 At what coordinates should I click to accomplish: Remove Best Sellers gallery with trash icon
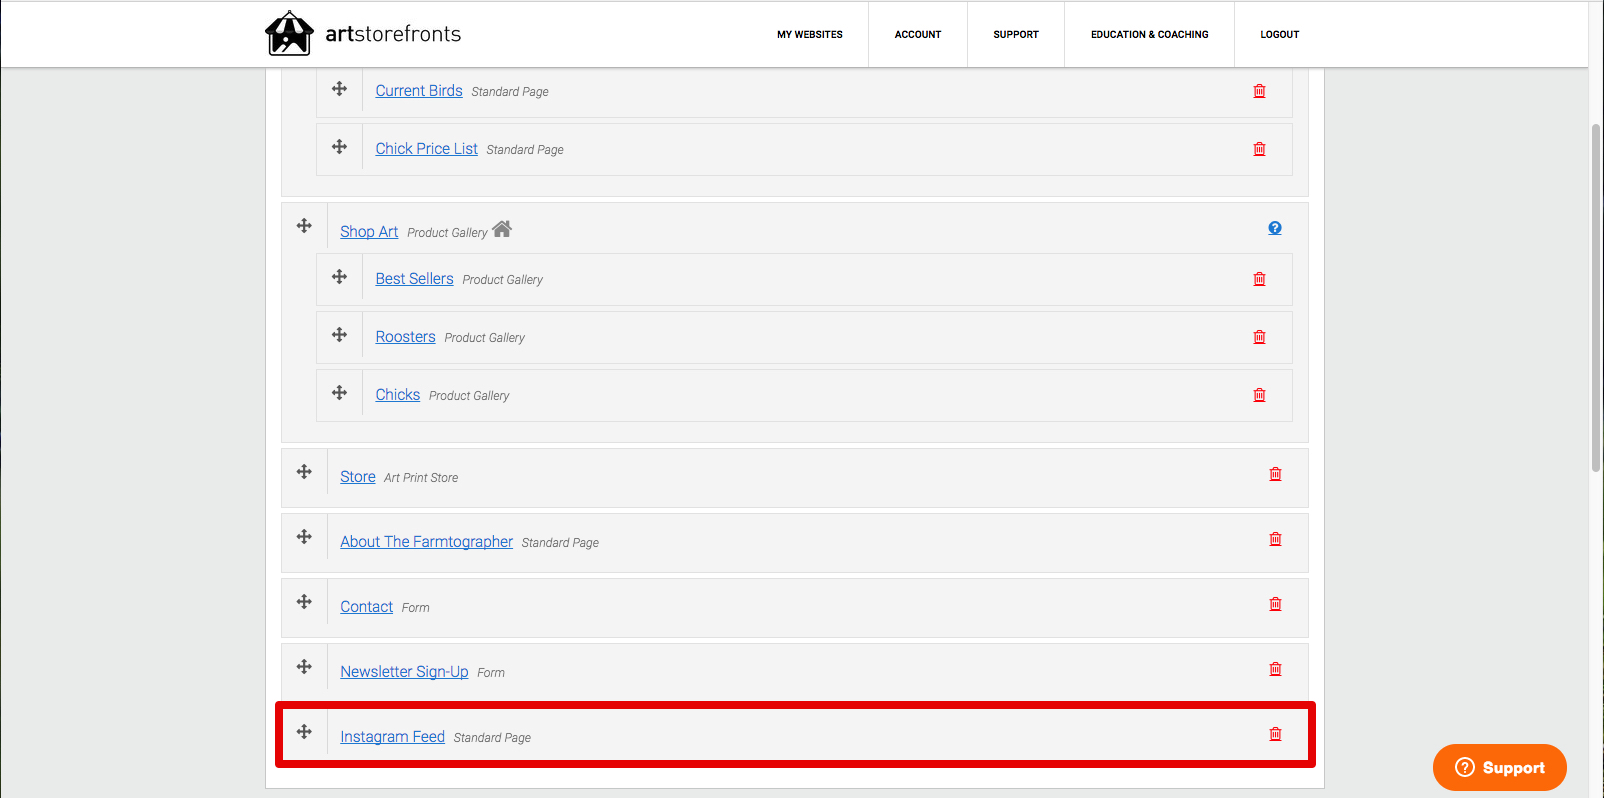[1259, 279]
